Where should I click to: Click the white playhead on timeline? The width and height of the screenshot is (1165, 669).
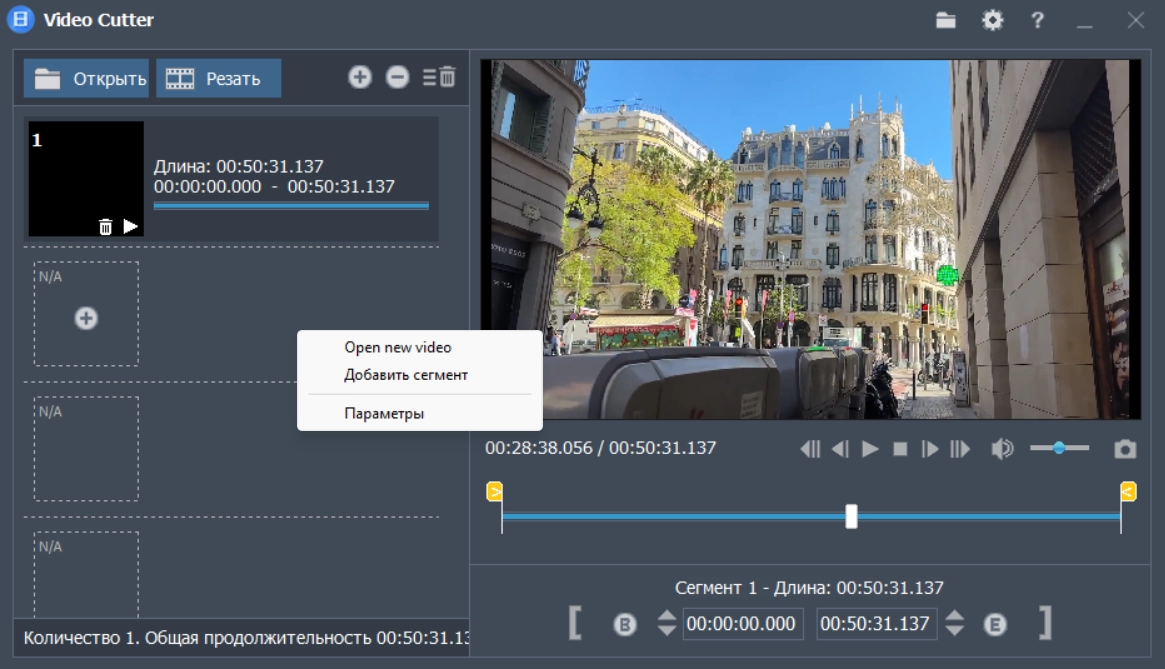pos(851,516)
